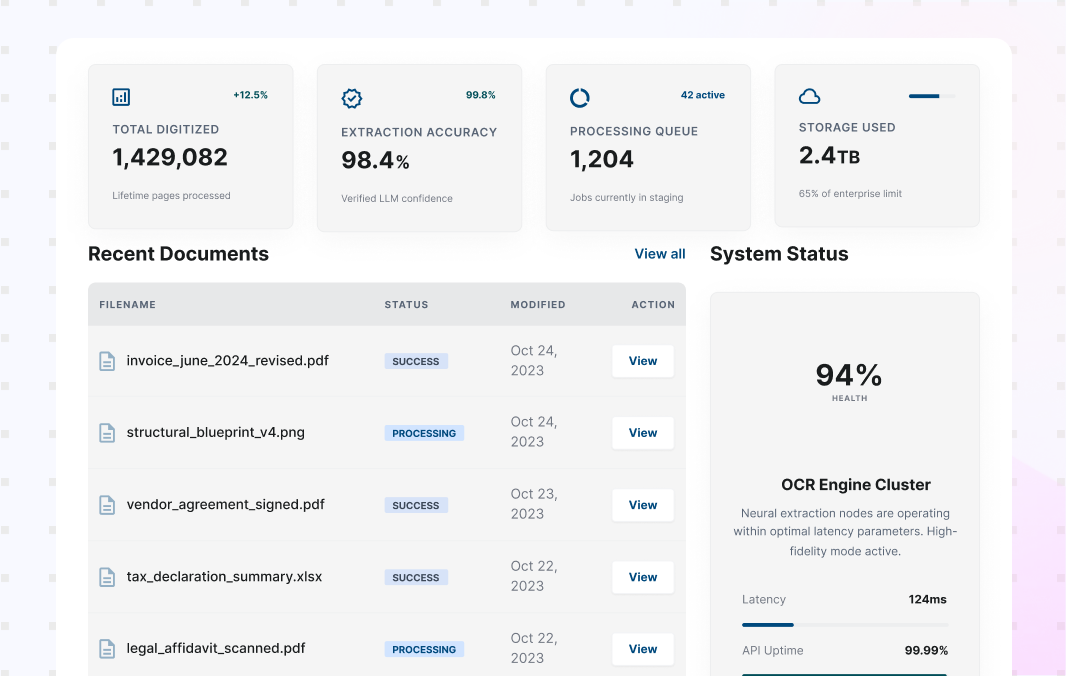
Task: Click the SUCCESS badge for vendor_agreement_signed.pdf
Action: 416,505
